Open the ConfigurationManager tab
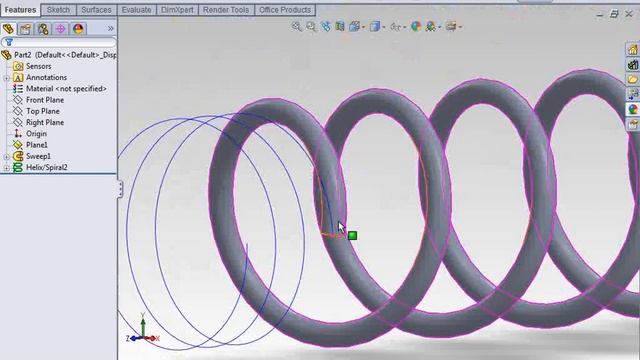Screen dimensions: 640x360 pos(43,29)
